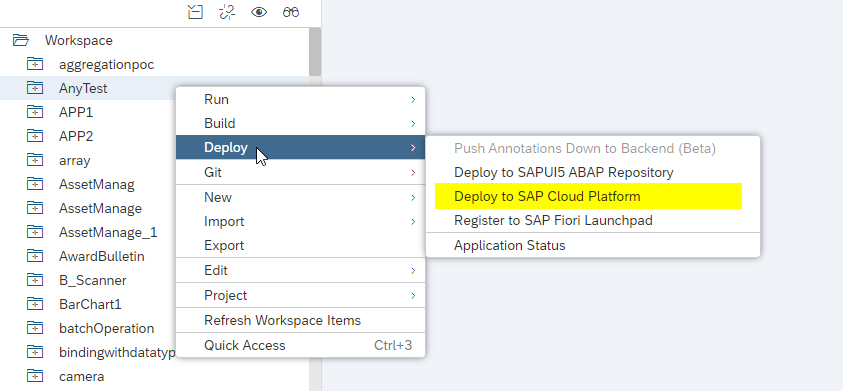
Task: Click the Import row chevron arrow
Action: click(x=413, y=221)
